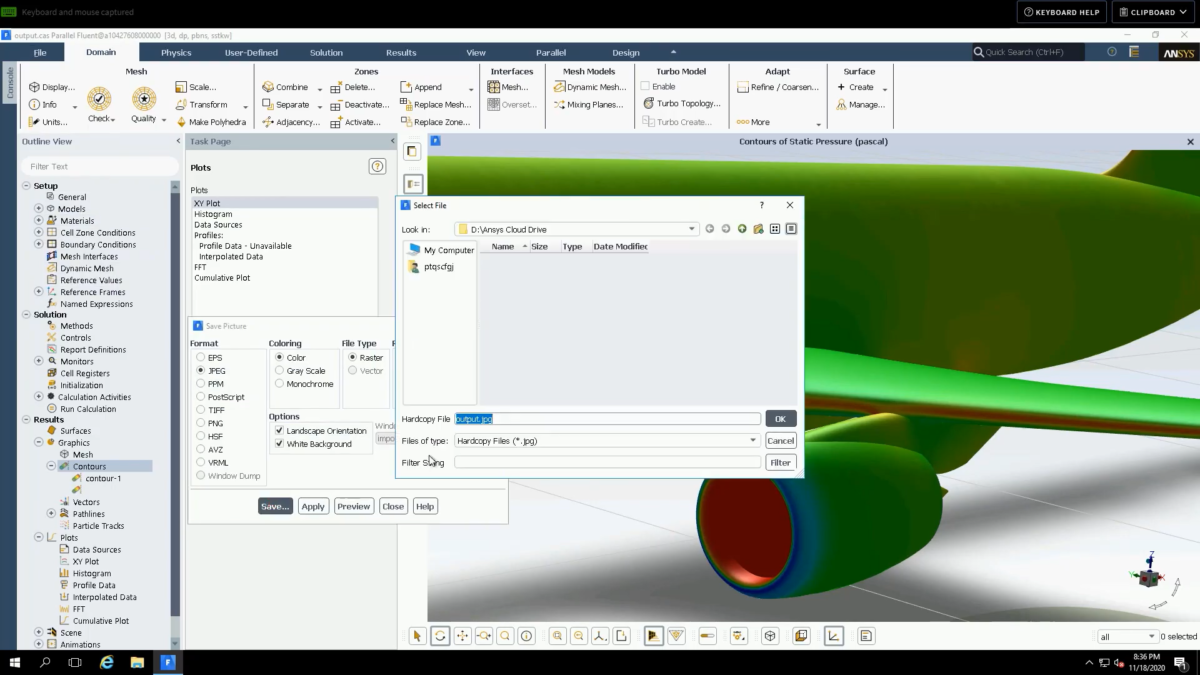Screen dimensions: 1200x675
Task: Go to parent folder in Select File
Action: (742, 229)
